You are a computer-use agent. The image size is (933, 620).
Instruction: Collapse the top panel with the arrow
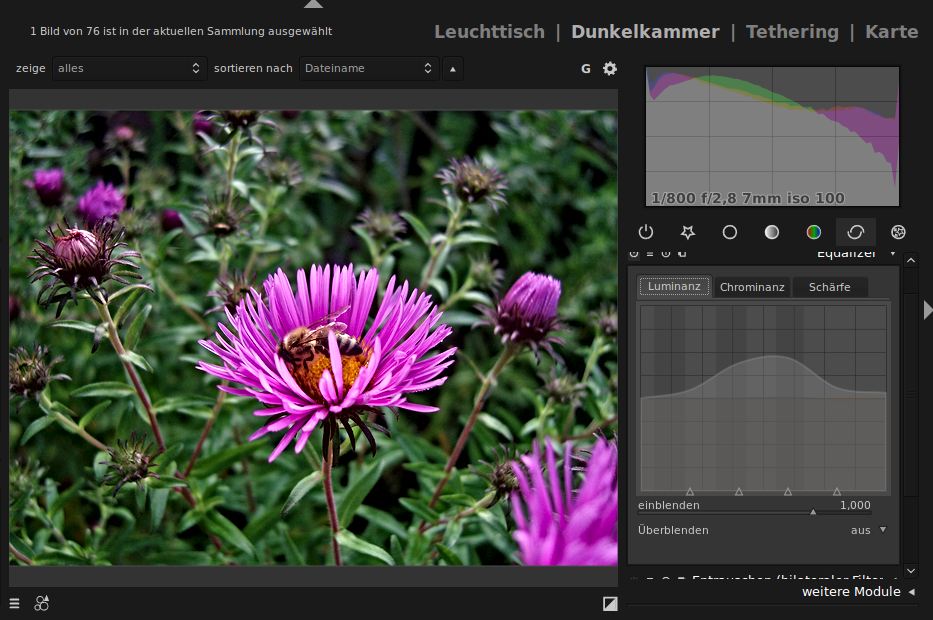pos(313,4)
